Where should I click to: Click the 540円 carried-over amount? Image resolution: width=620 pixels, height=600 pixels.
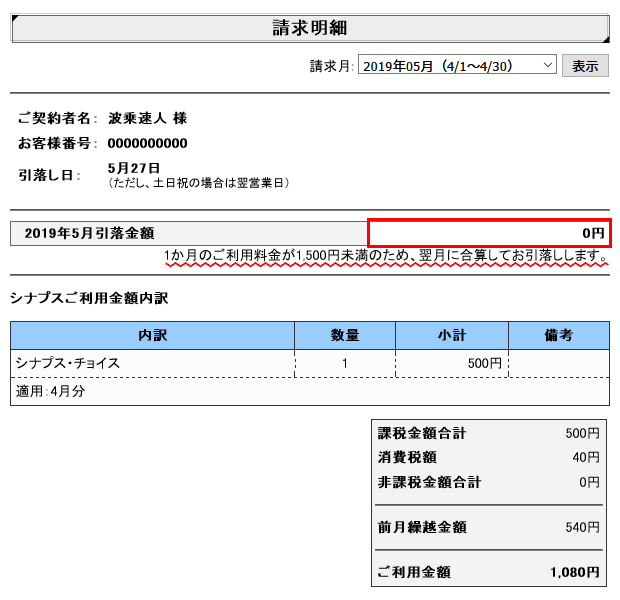pos(582,527)
